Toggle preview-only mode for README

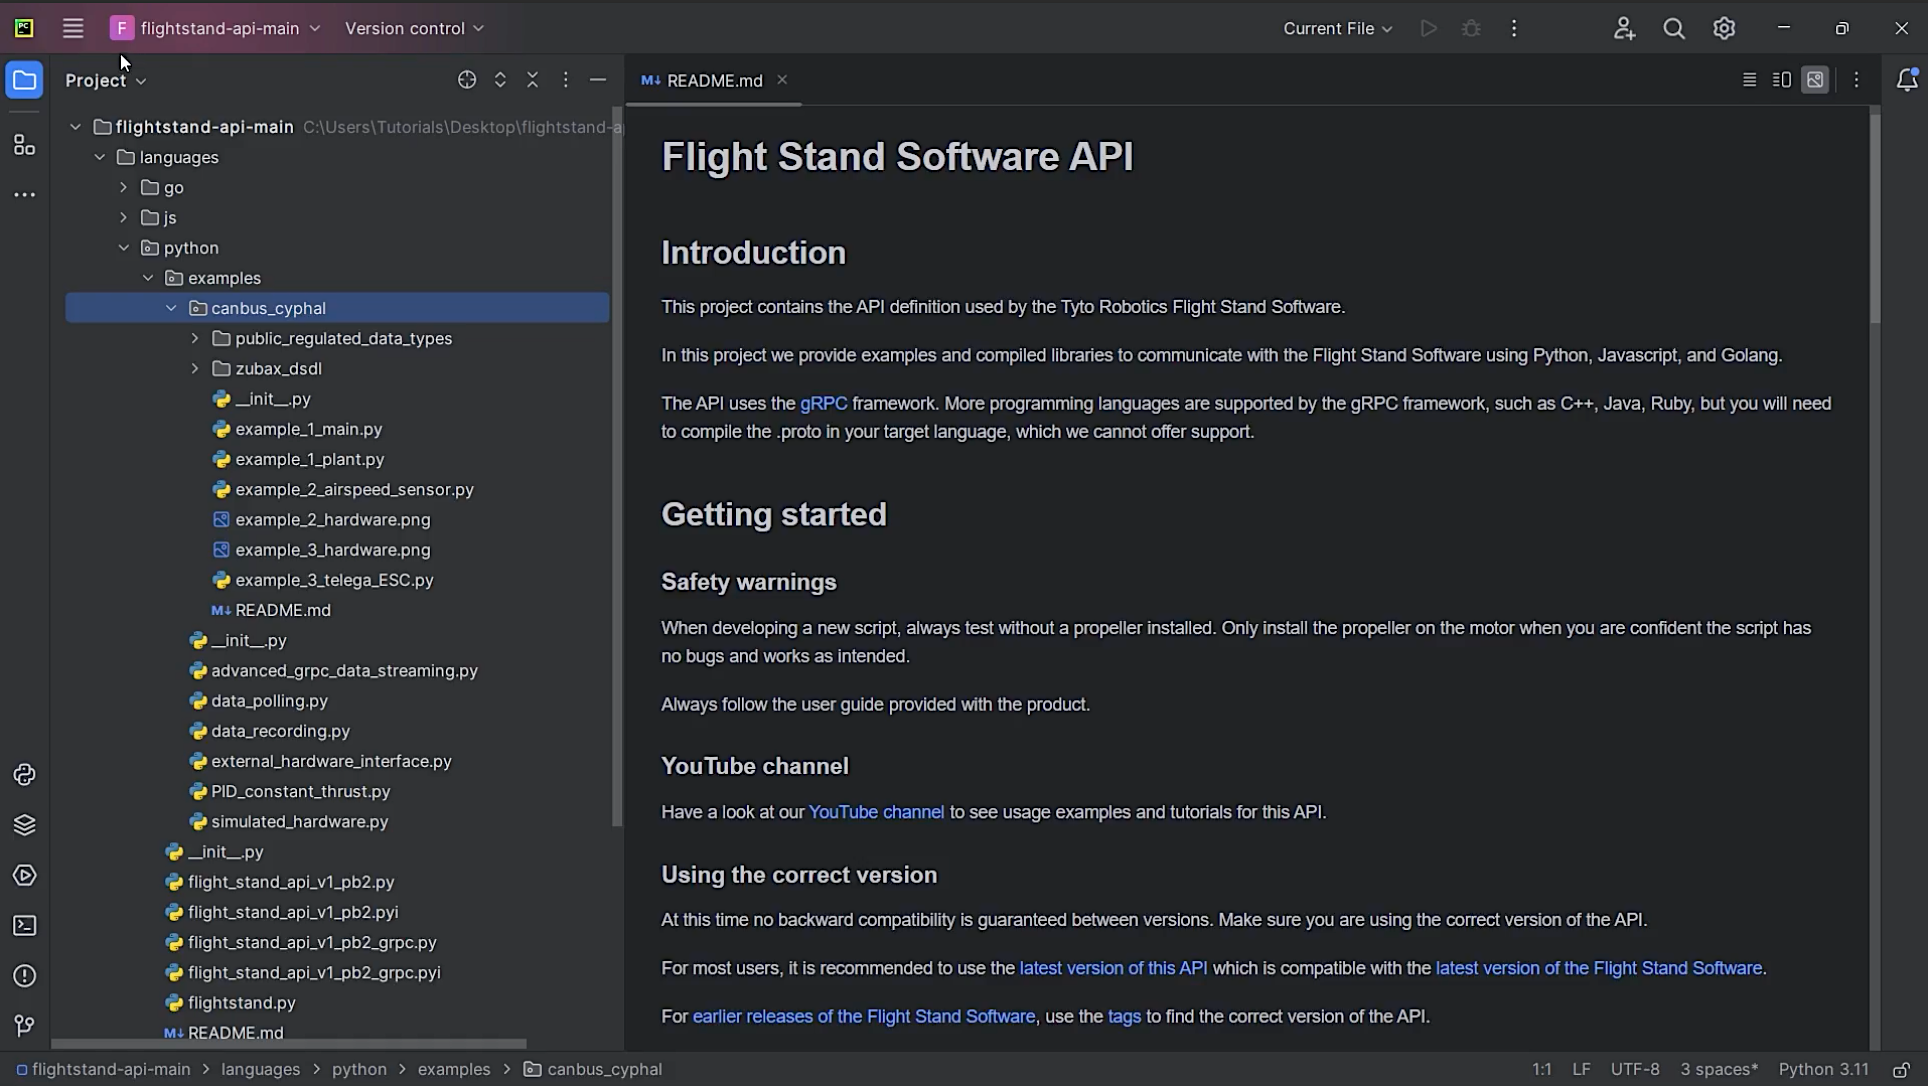(x=1816, y=79)
